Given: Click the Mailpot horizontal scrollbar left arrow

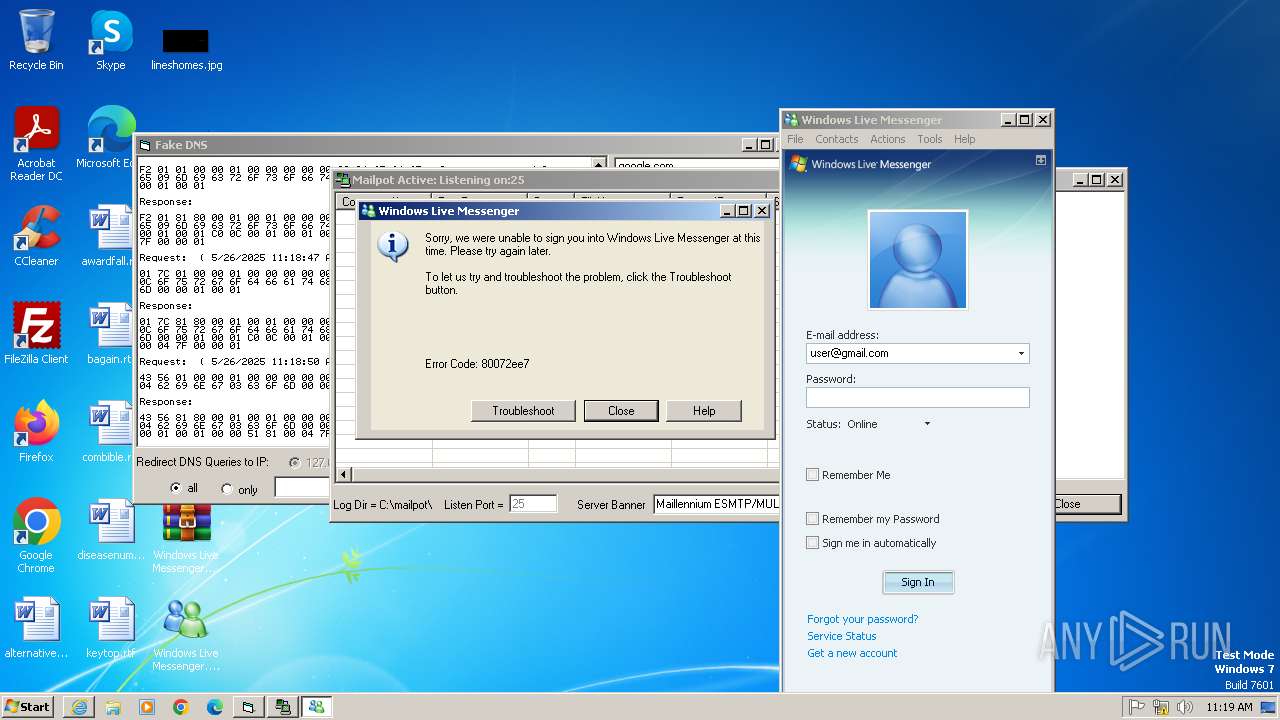Looking at the screenshot, I should 344,475.
